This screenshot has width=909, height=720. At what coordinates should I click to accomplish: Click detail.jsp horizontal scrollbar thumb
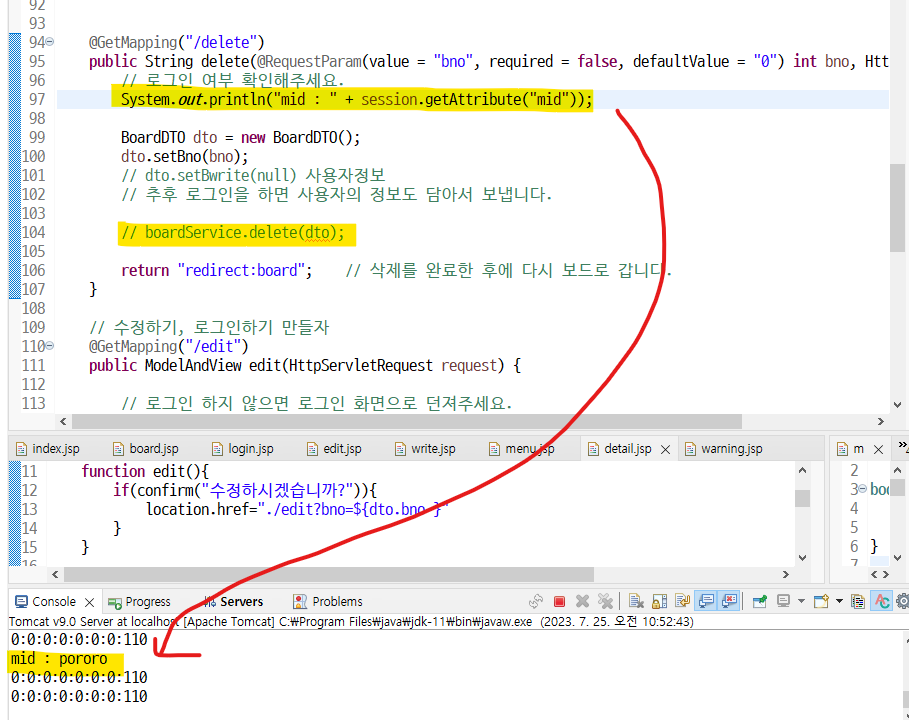point(329,574)
